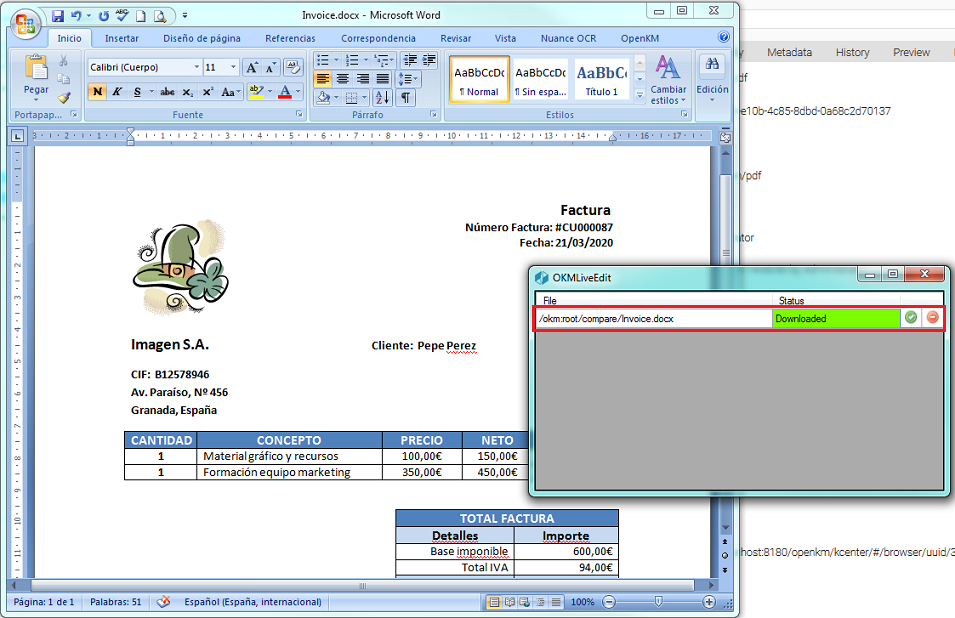Open the History tab in the browser window
Image resolution: width=955 pixels, height=618 pixels.
tap(852, 52)
